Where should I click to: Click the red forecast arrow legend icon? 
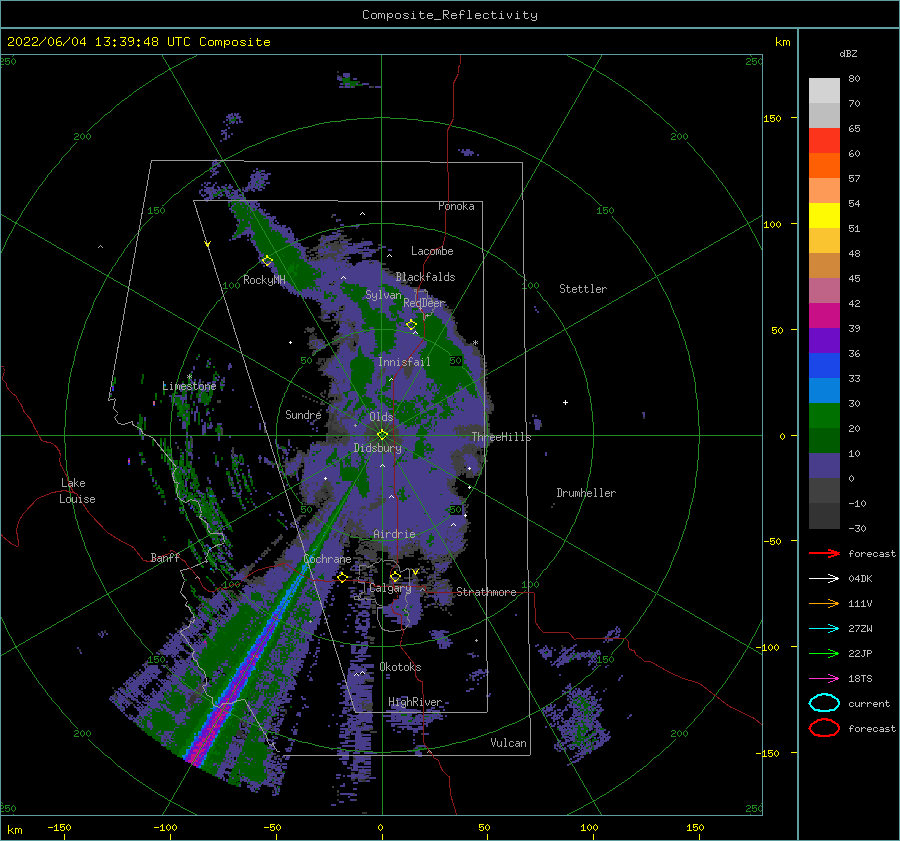pos(824,553)
